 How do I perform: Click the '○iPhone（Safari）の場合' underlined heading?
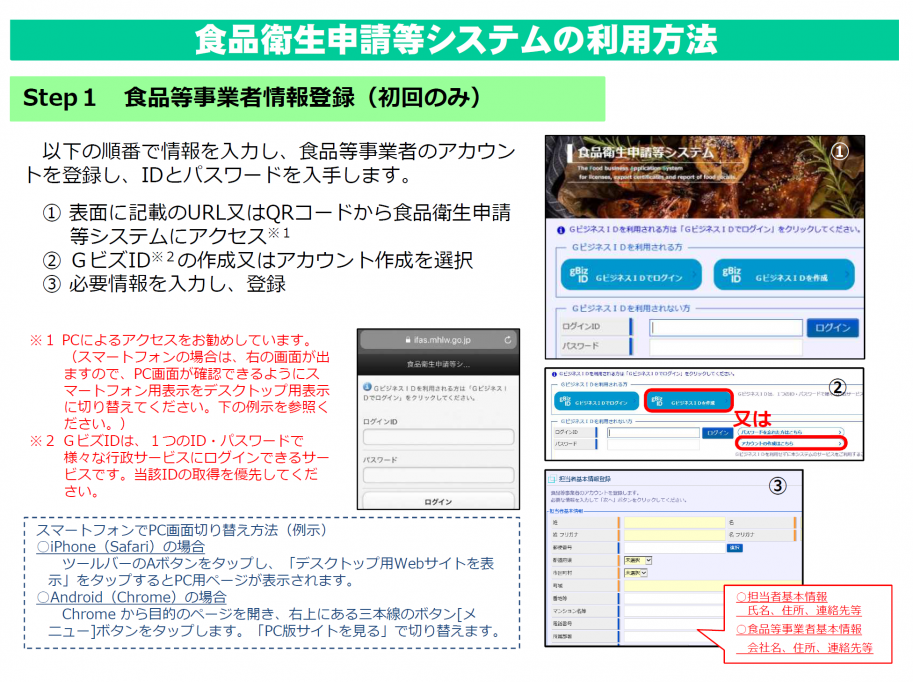click(121, 547)
